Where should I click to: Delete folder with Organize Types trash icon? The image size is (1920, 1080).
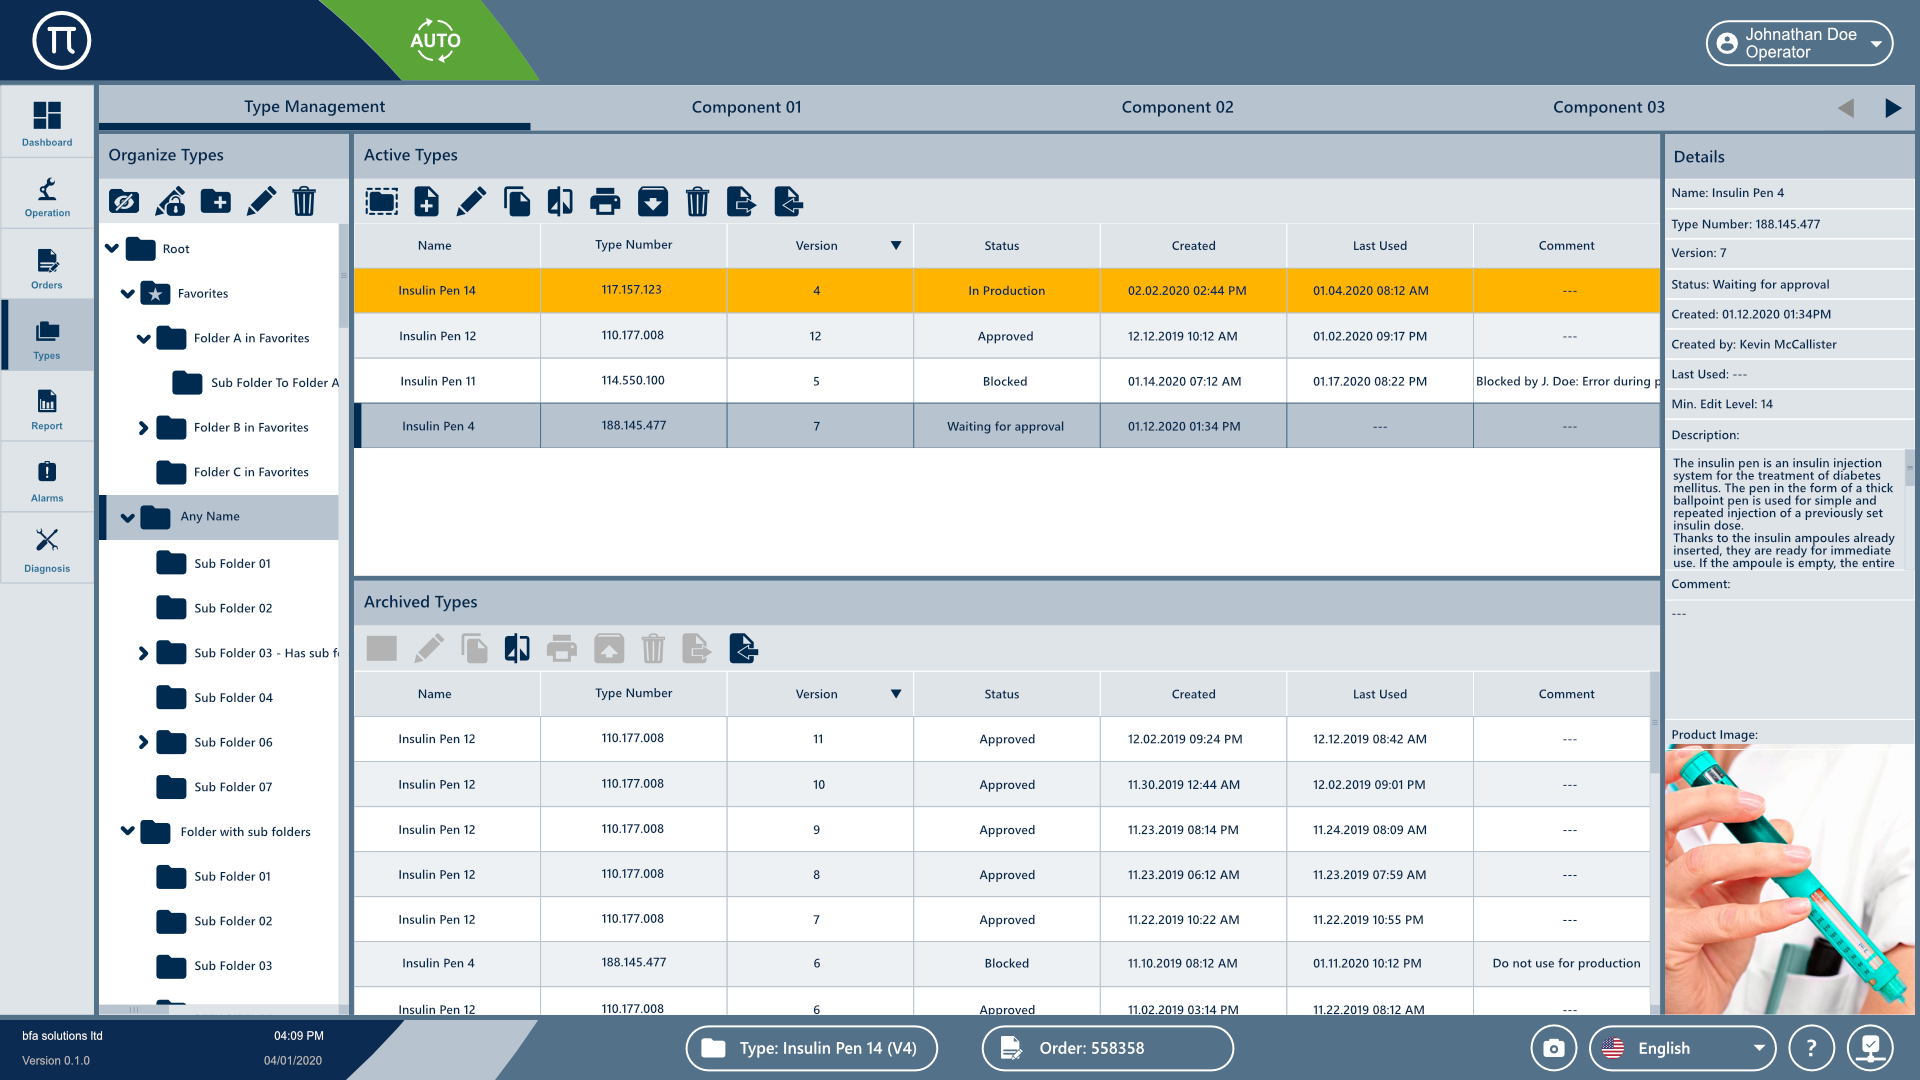(x=304, y=202)
